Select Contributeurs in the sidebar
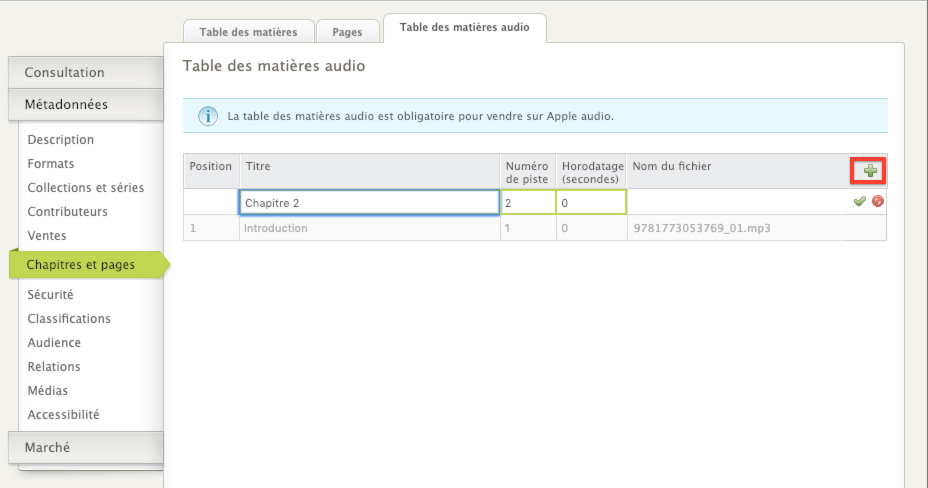 point(68,212)
